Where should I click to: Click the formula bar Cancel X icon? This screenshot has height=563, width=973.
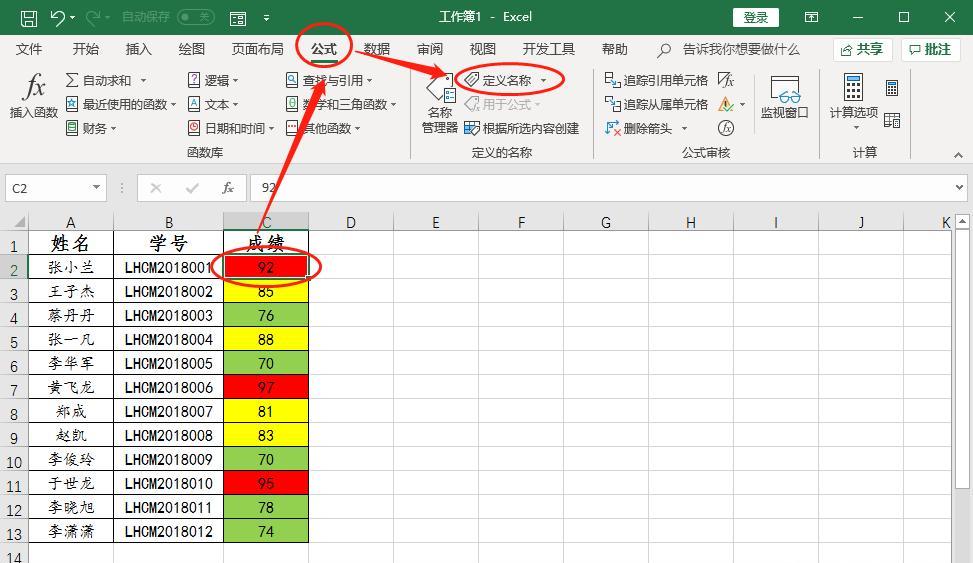click(x=156, y=188)
